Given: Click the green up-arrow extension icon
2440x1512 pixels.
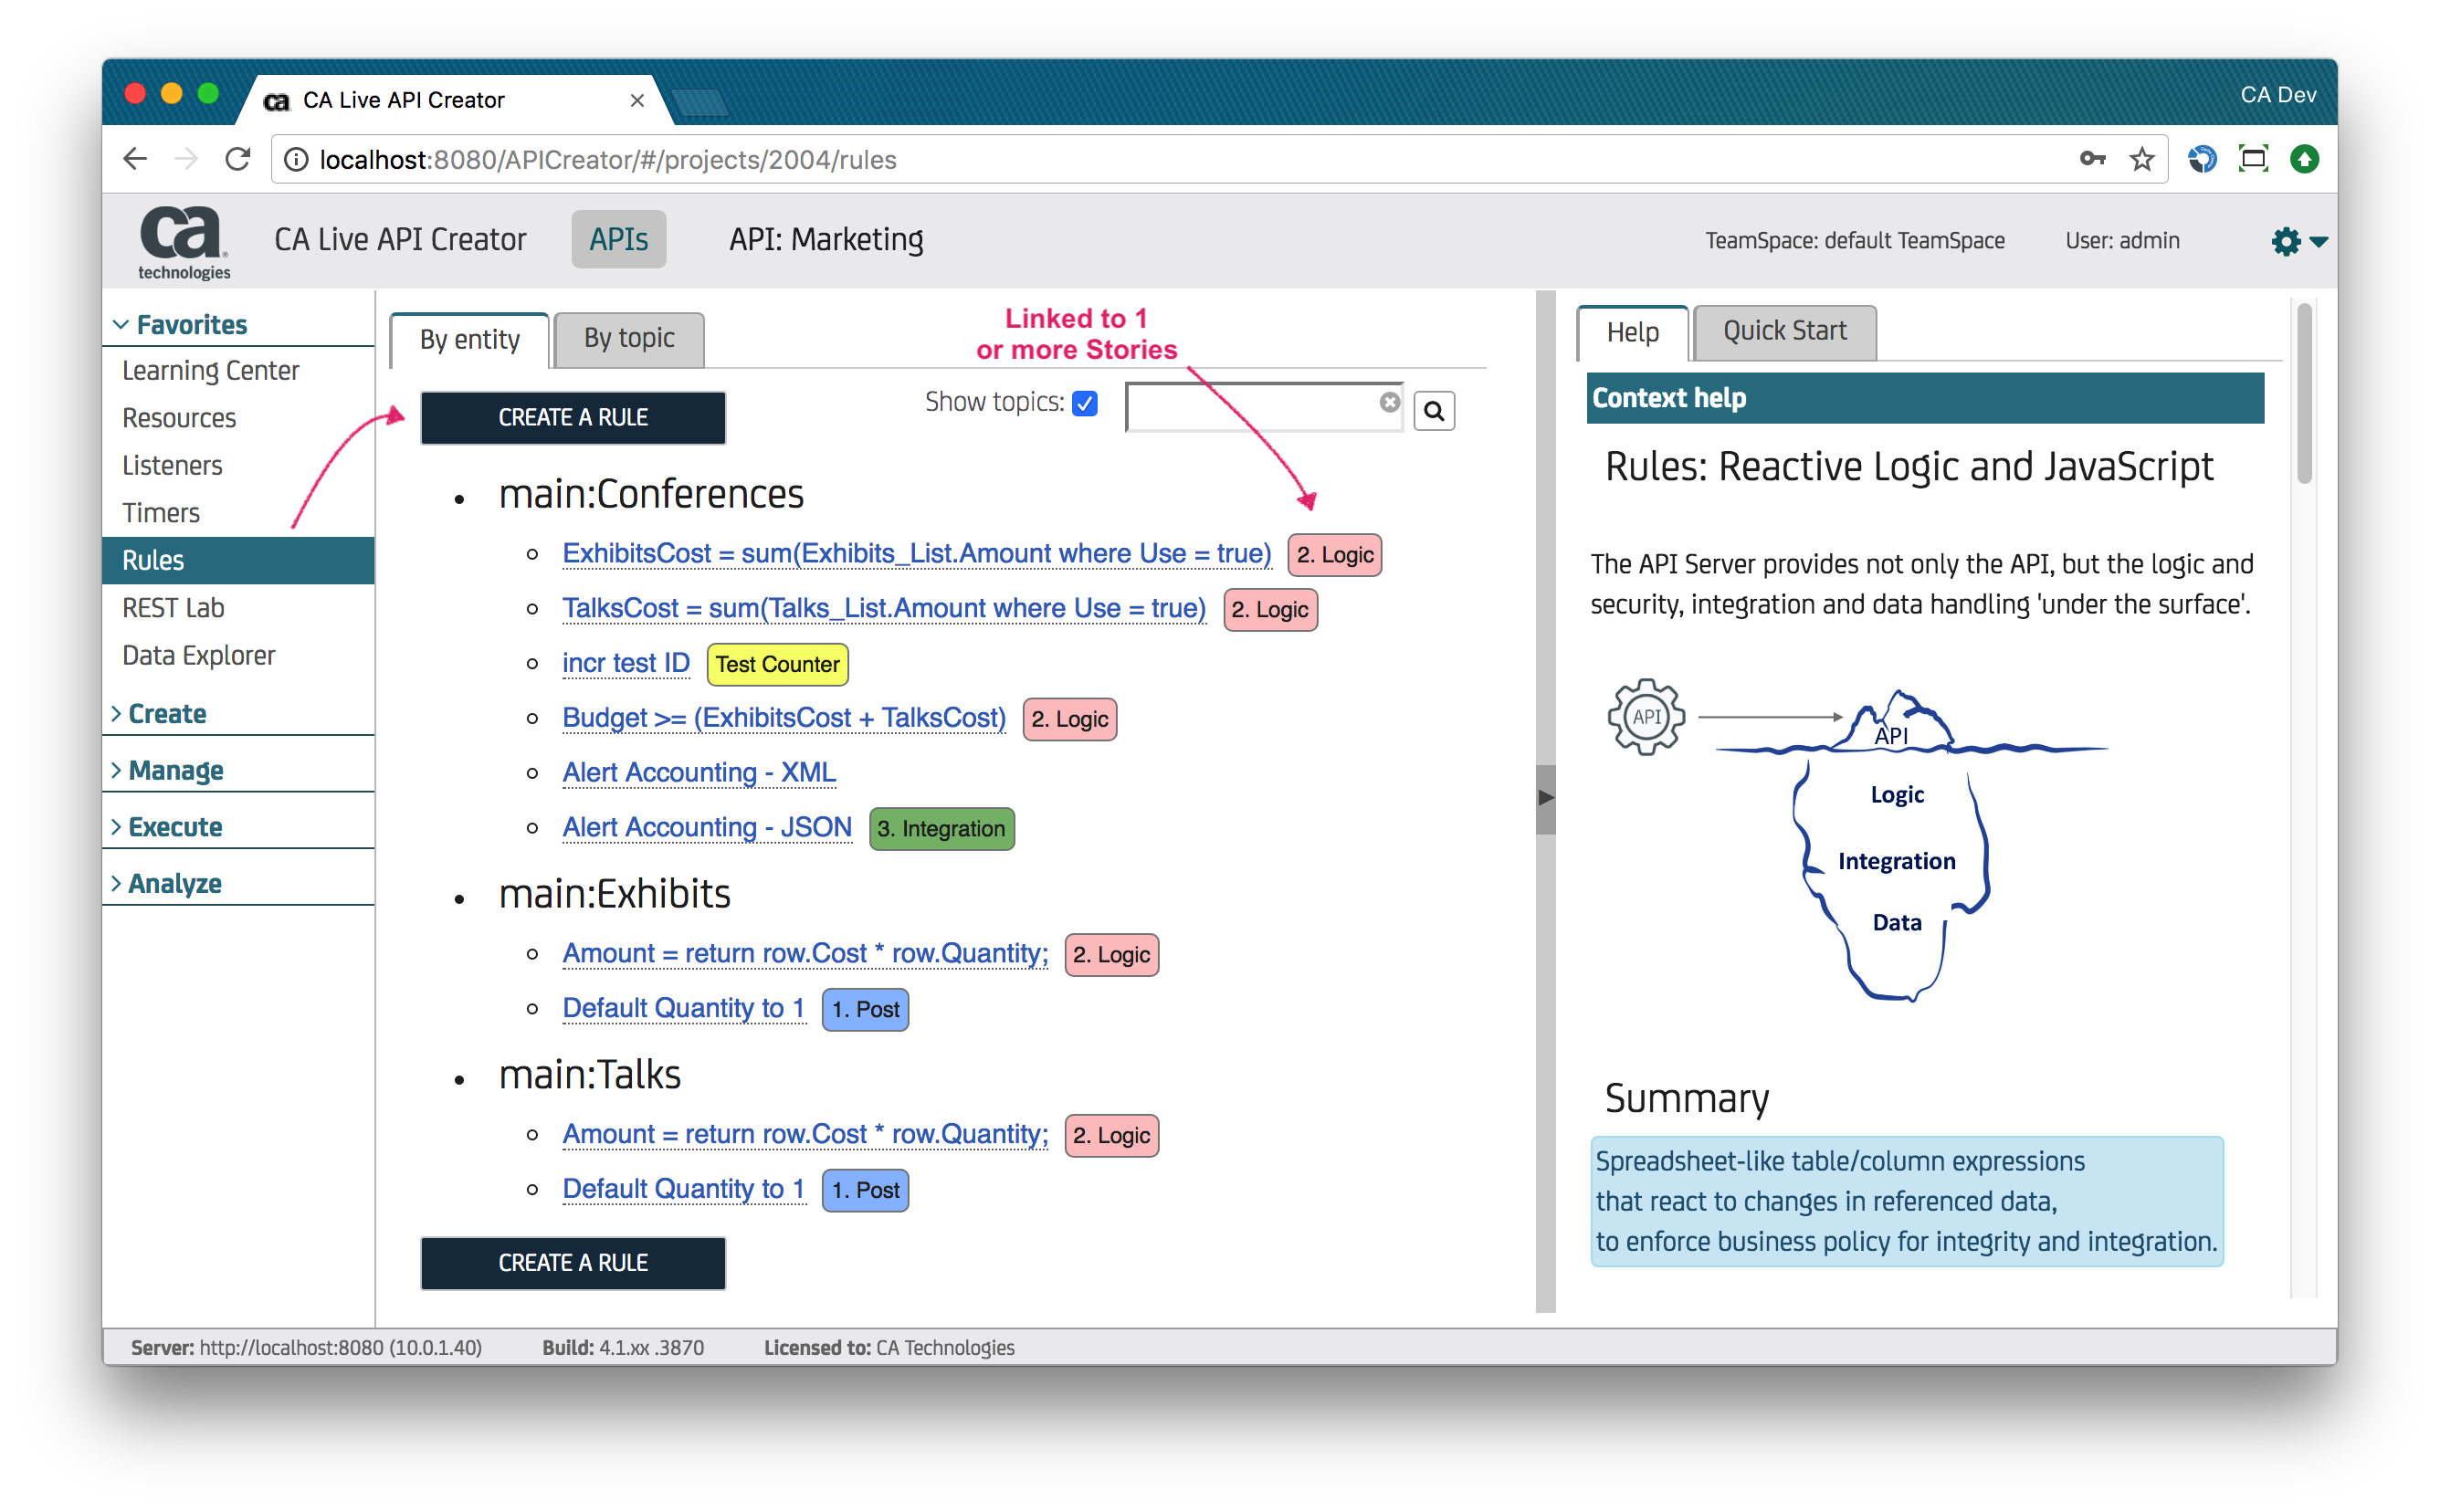Looking at the screenshot, I should (2304, 159).
